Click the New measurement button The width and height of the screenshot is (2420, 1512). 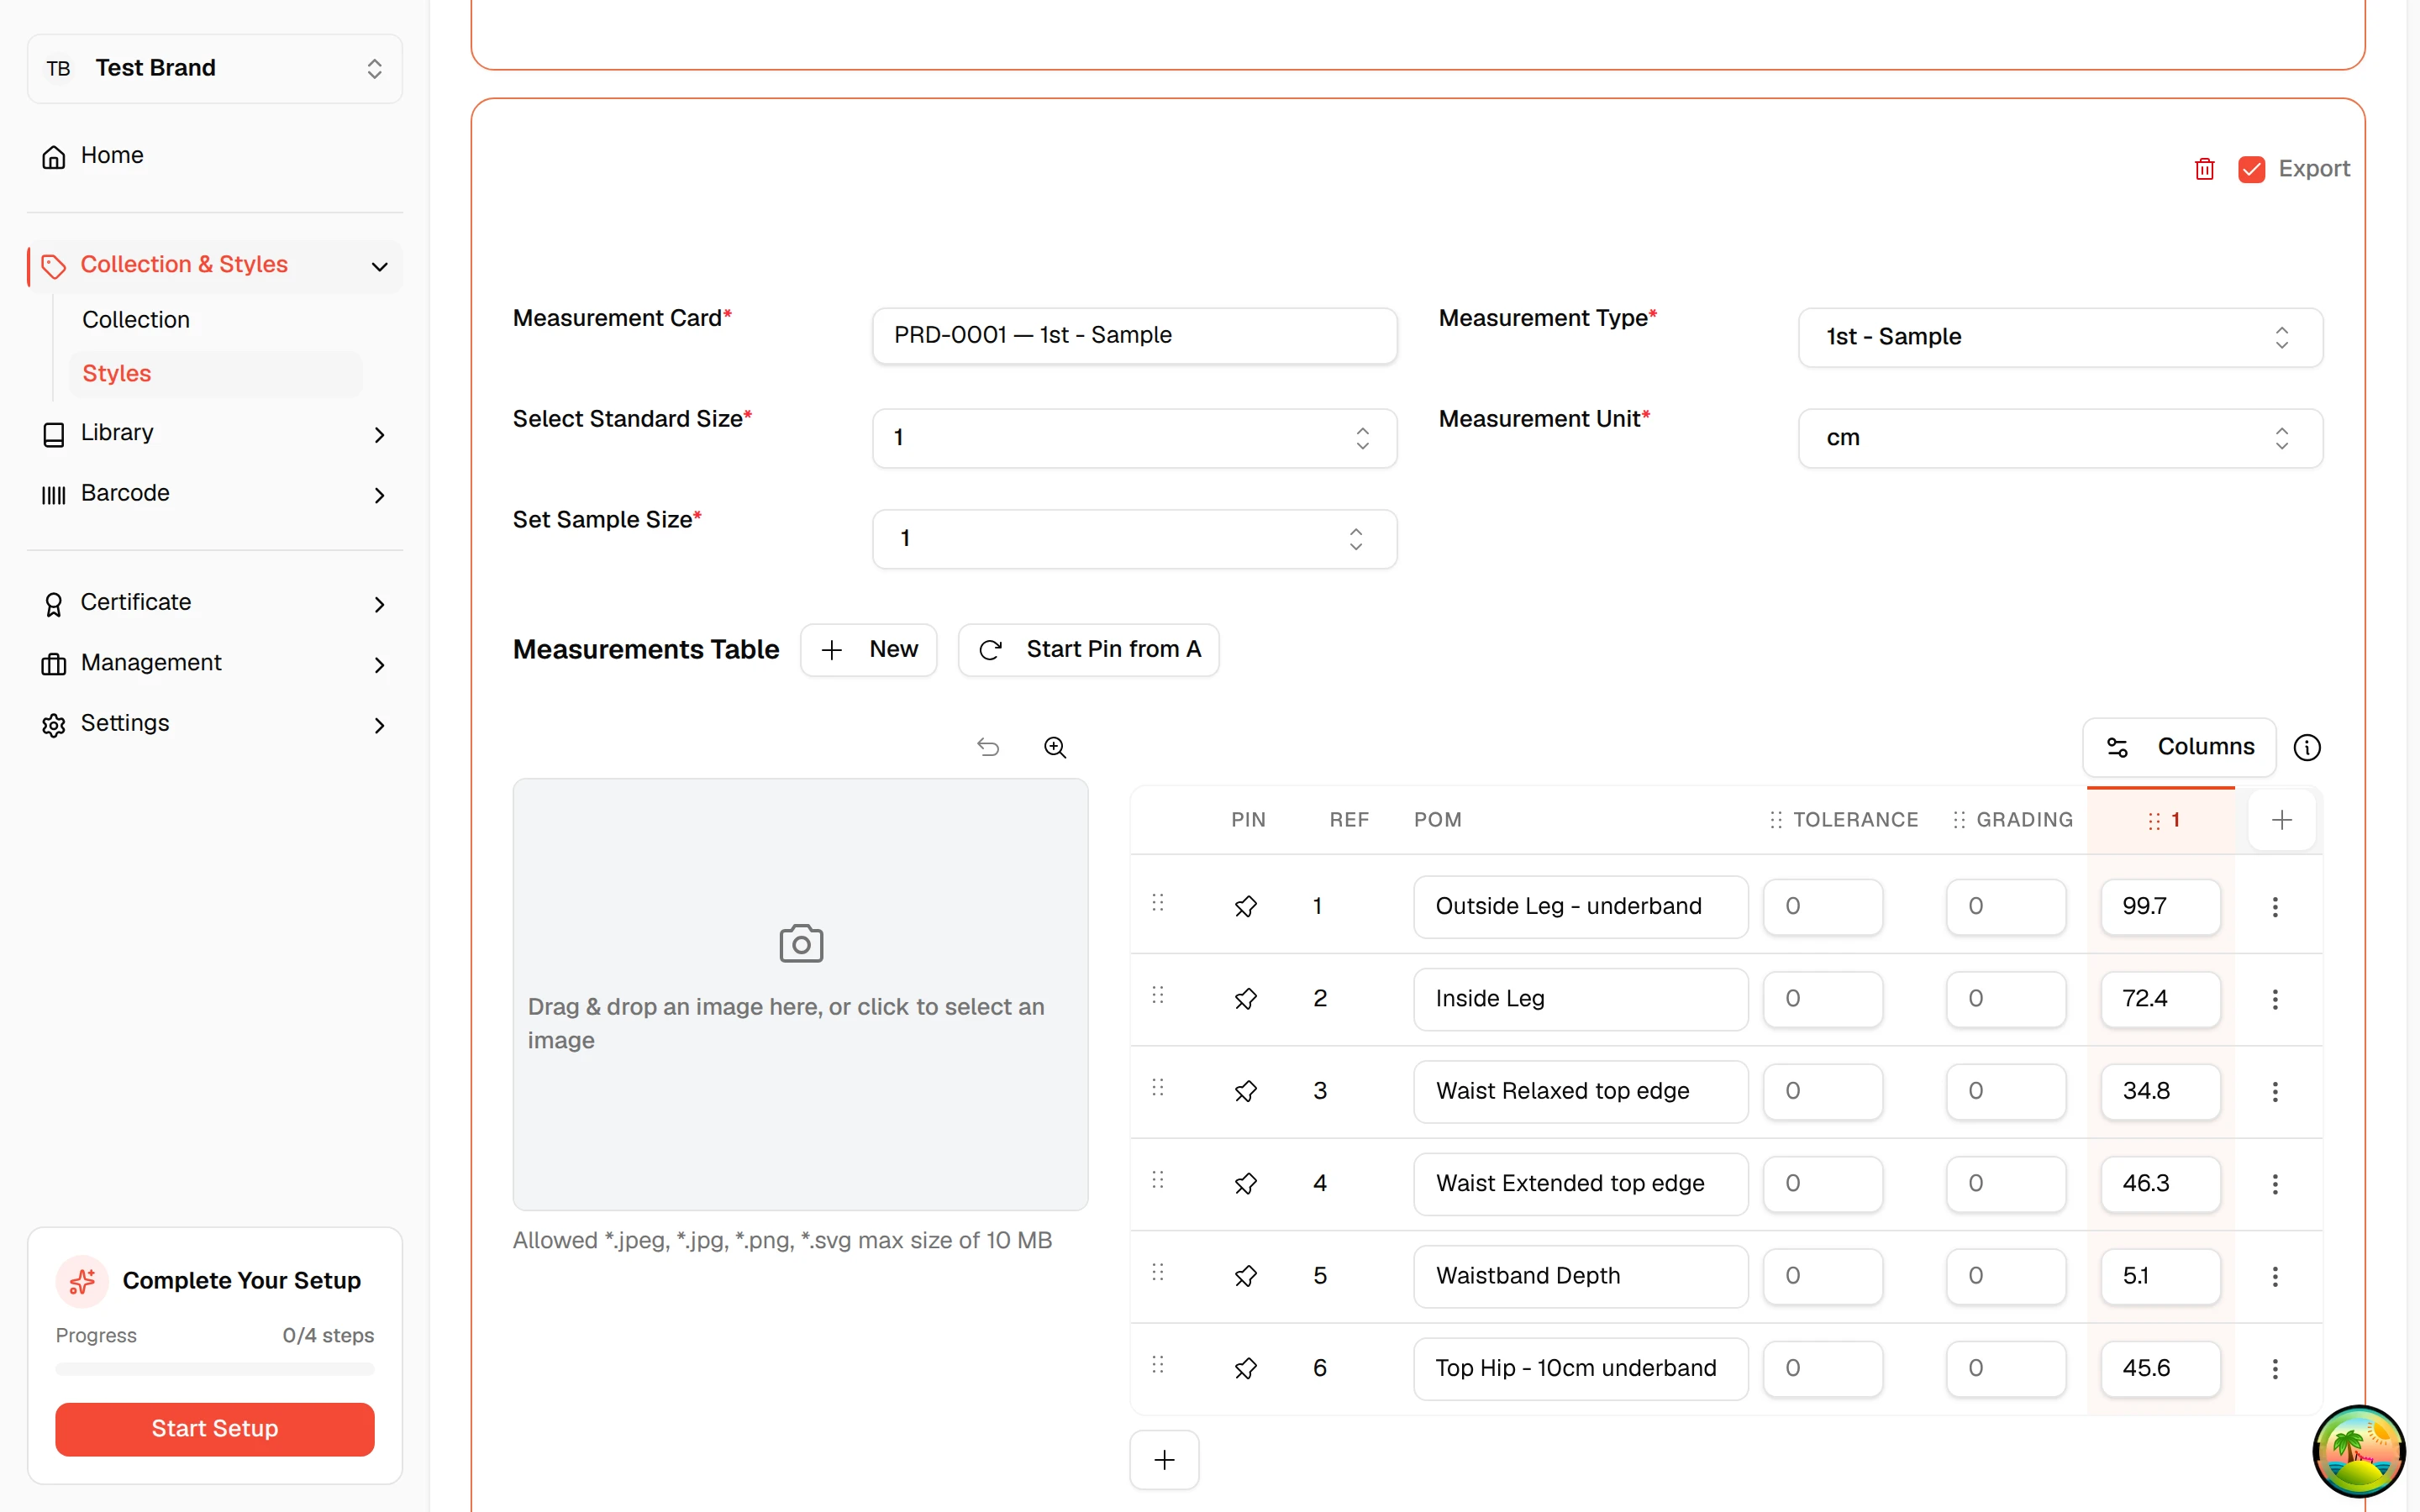[x=868, y=650]
